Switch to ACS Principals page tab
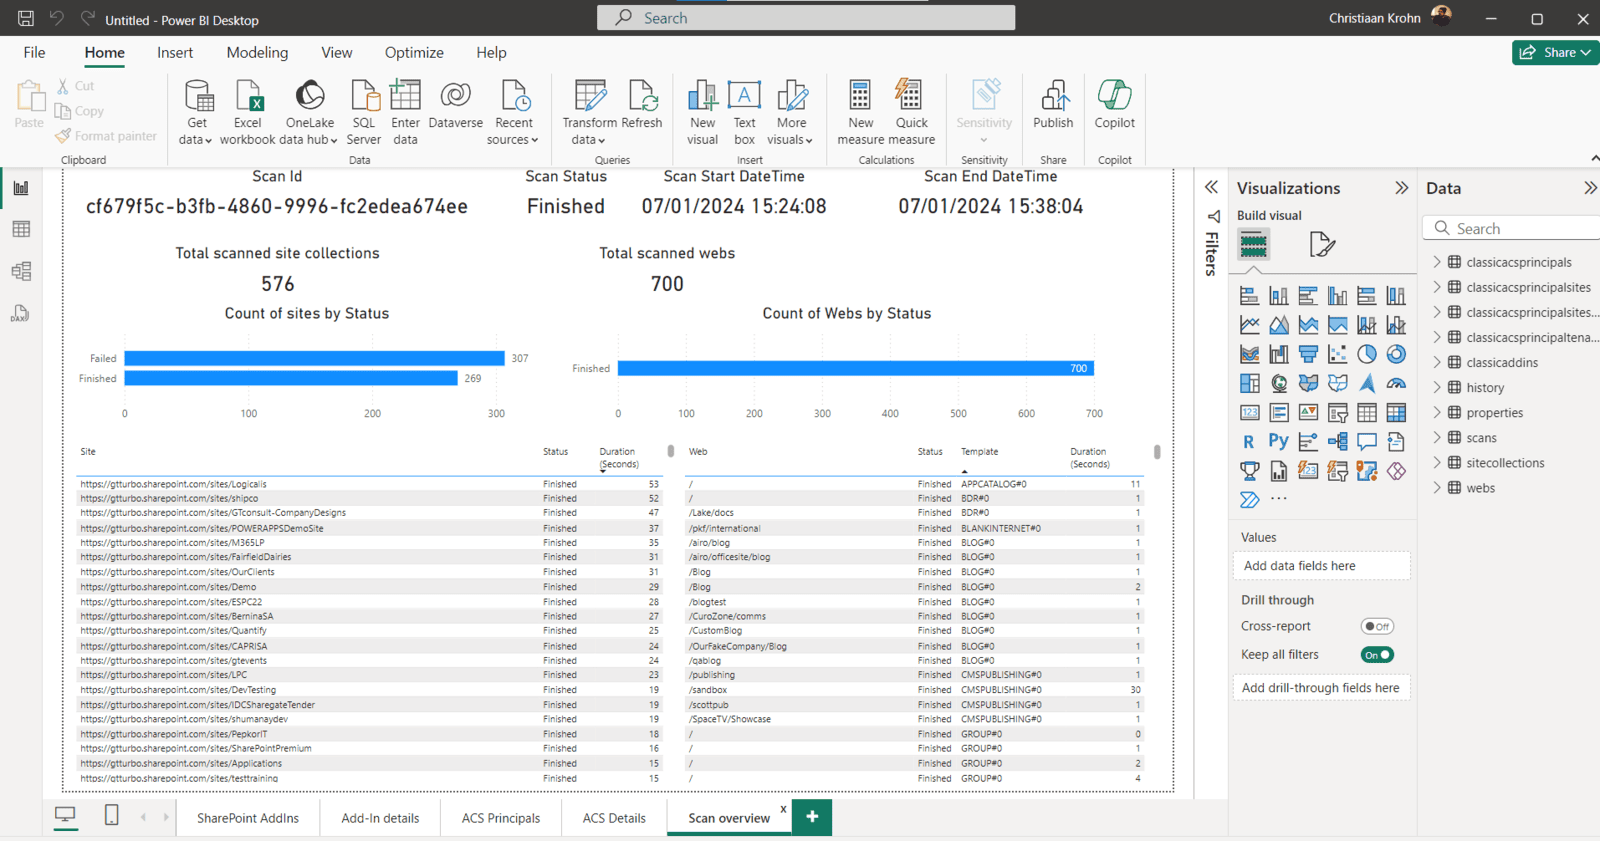 pos(501,818)
